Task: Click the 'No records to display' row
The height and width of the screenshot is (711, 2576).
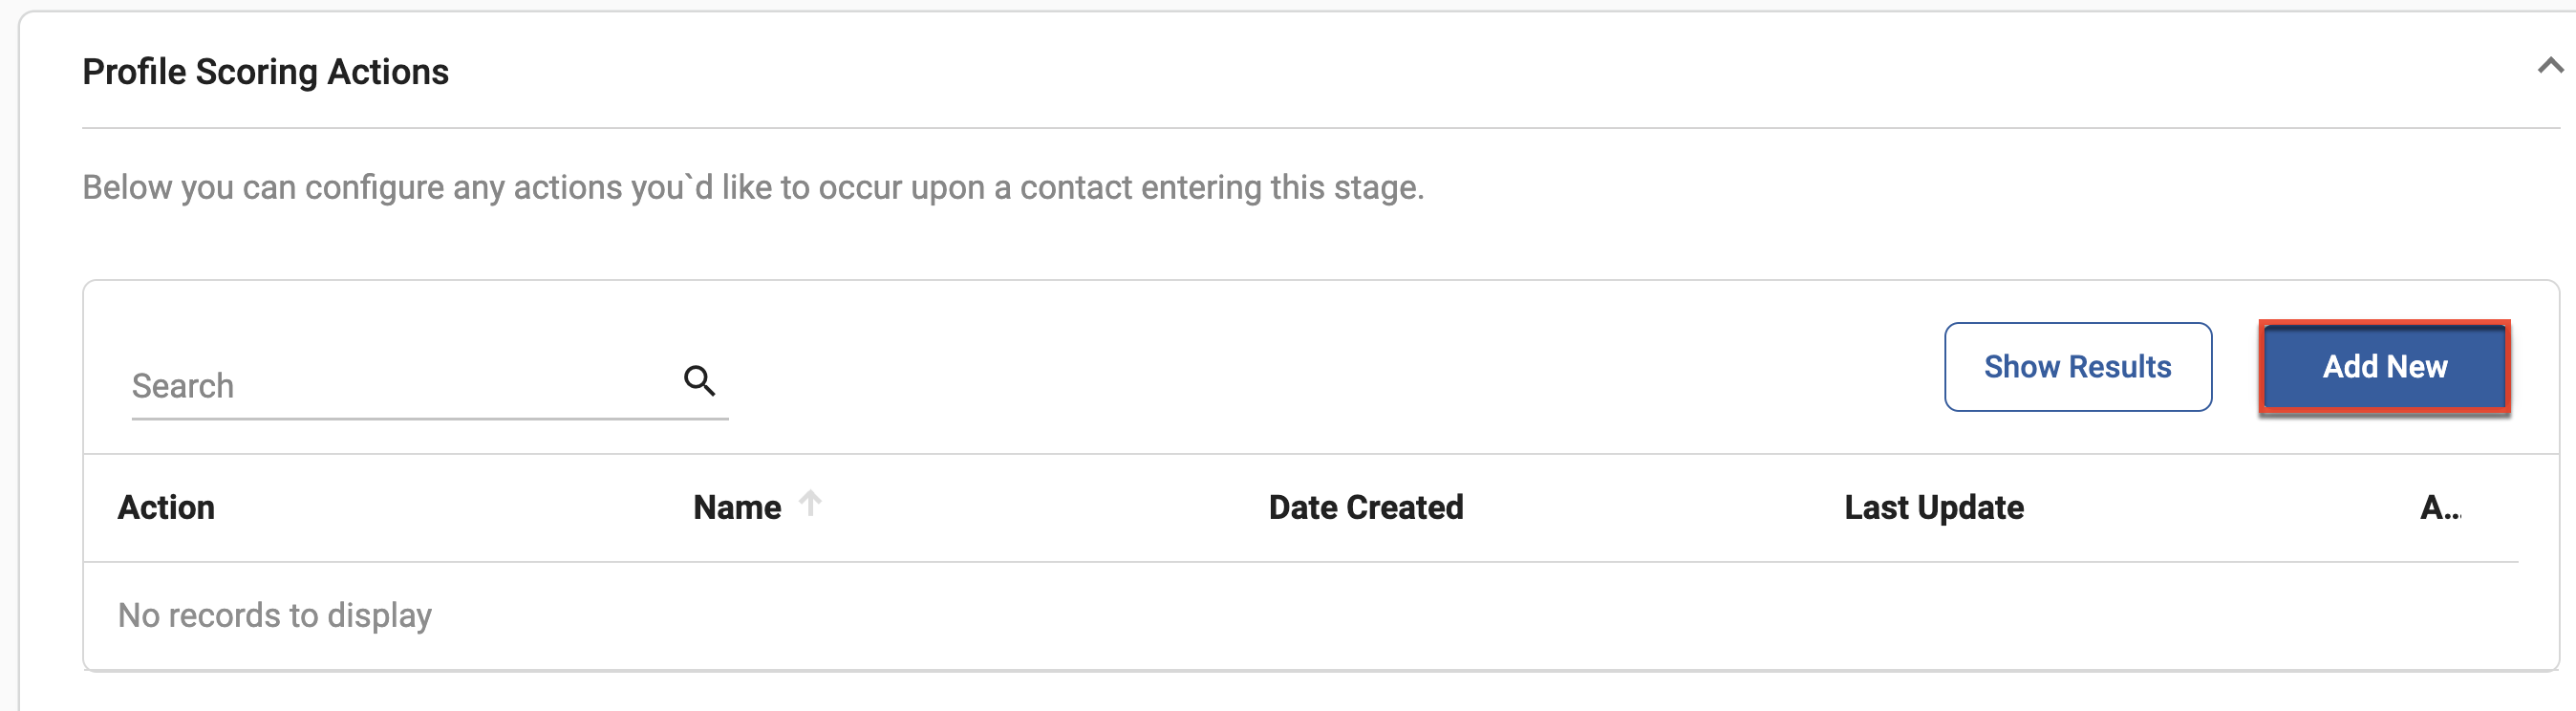Action: click(x=1300, y=615)
